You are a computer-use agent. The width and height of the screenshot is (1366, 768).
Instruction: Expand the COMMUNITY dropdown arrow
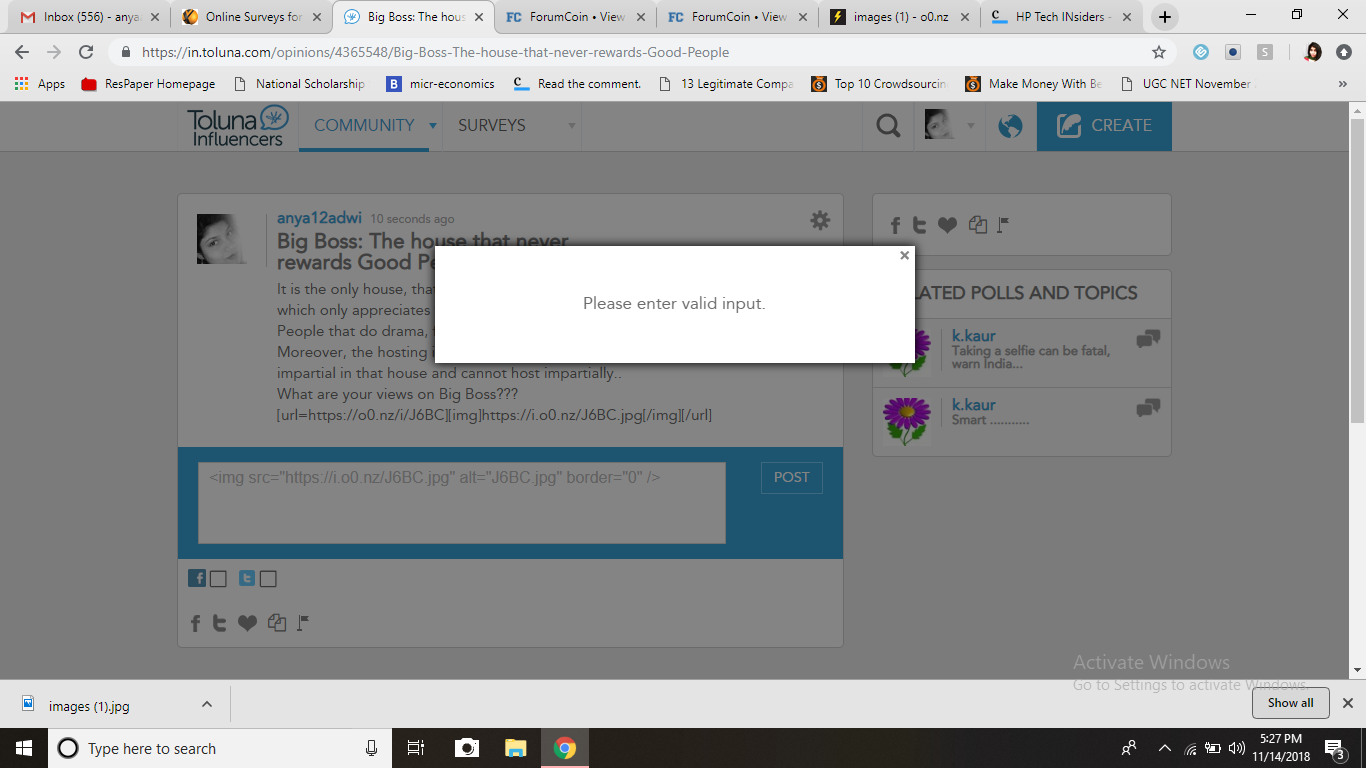(x=432, y=126)
